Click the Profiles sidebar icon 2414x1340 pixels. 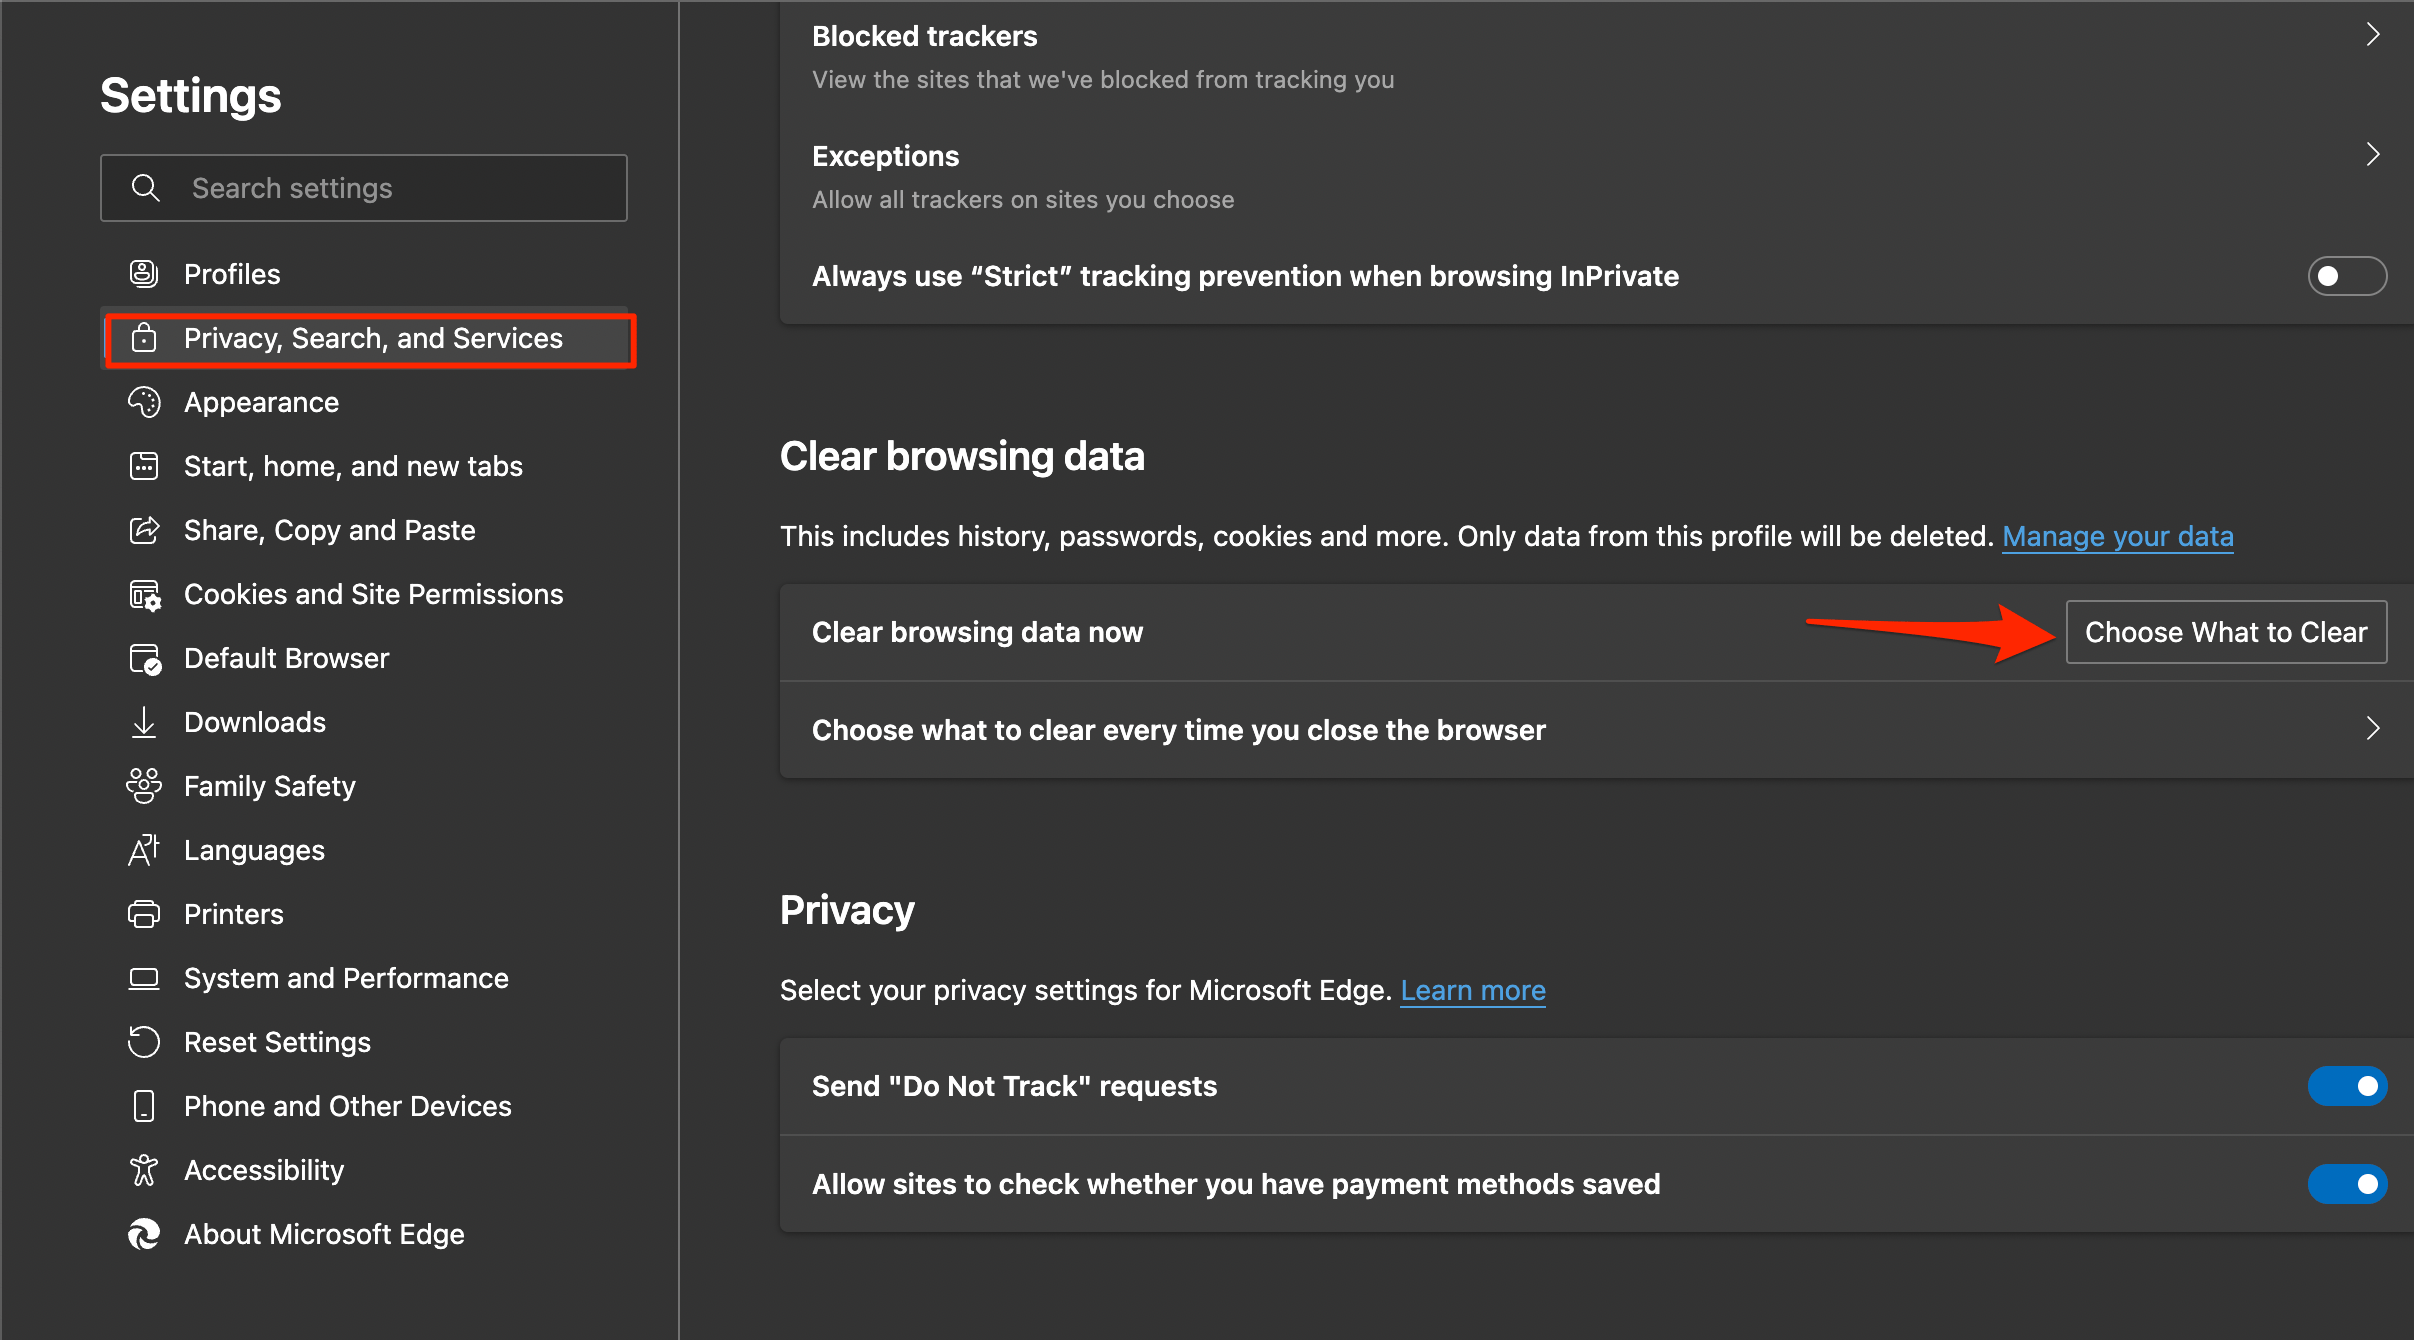pyautogui.click(x=144, y=273)
